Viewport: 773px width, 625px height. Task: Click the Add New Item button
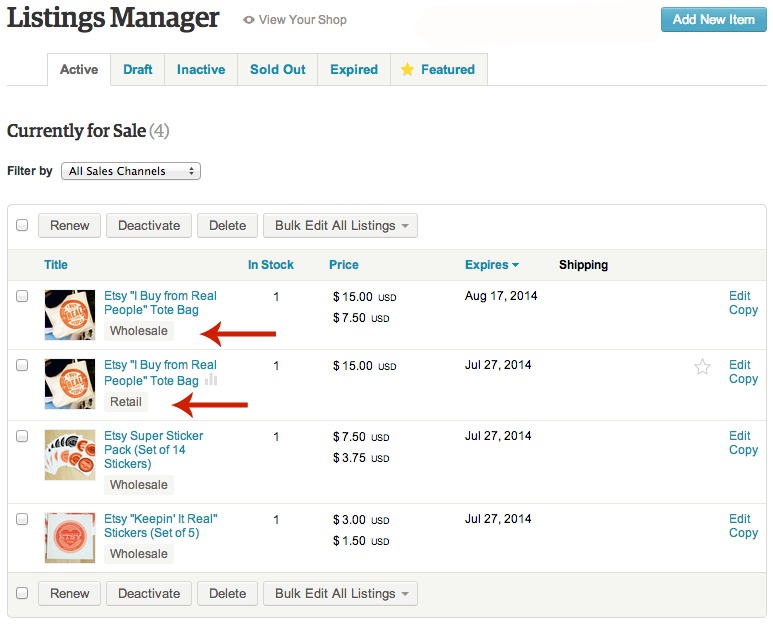[713, 20]
